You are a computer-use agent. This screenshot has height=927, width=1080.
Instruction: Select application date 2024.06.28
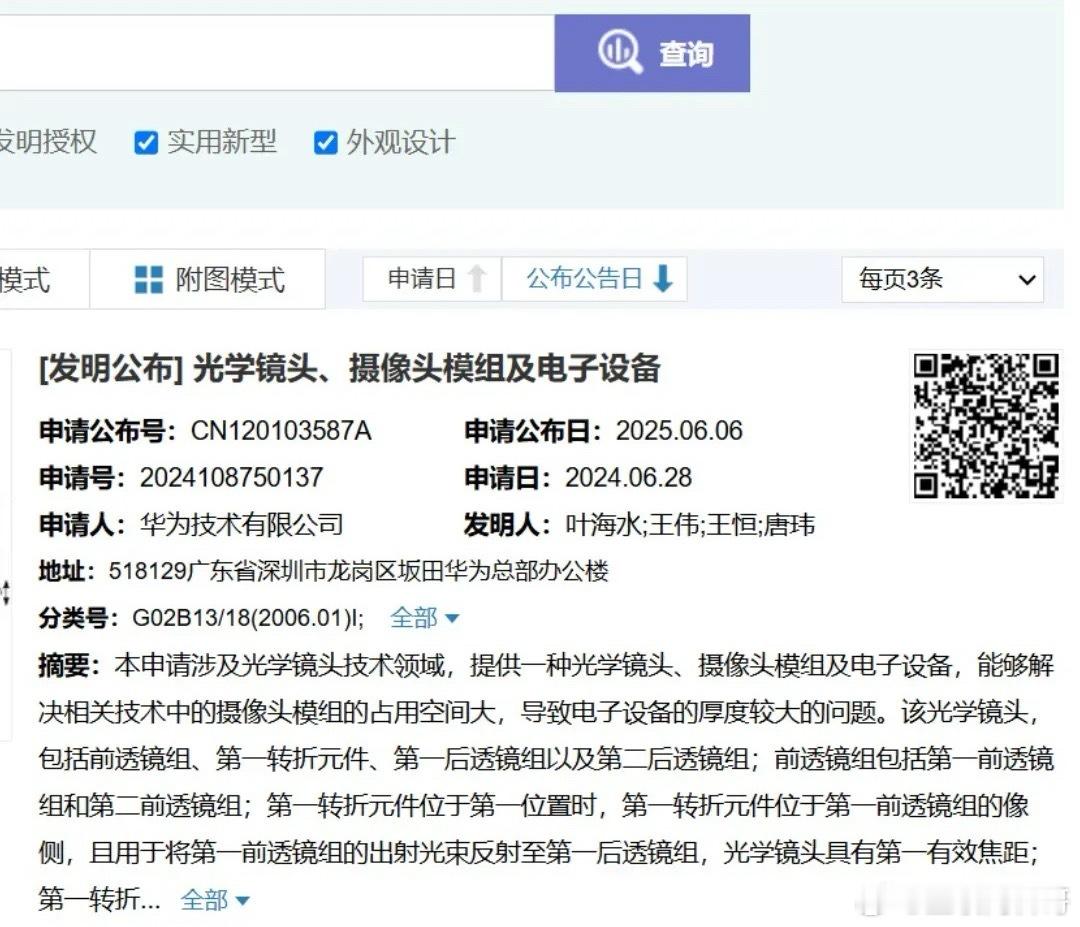(628, 478)
